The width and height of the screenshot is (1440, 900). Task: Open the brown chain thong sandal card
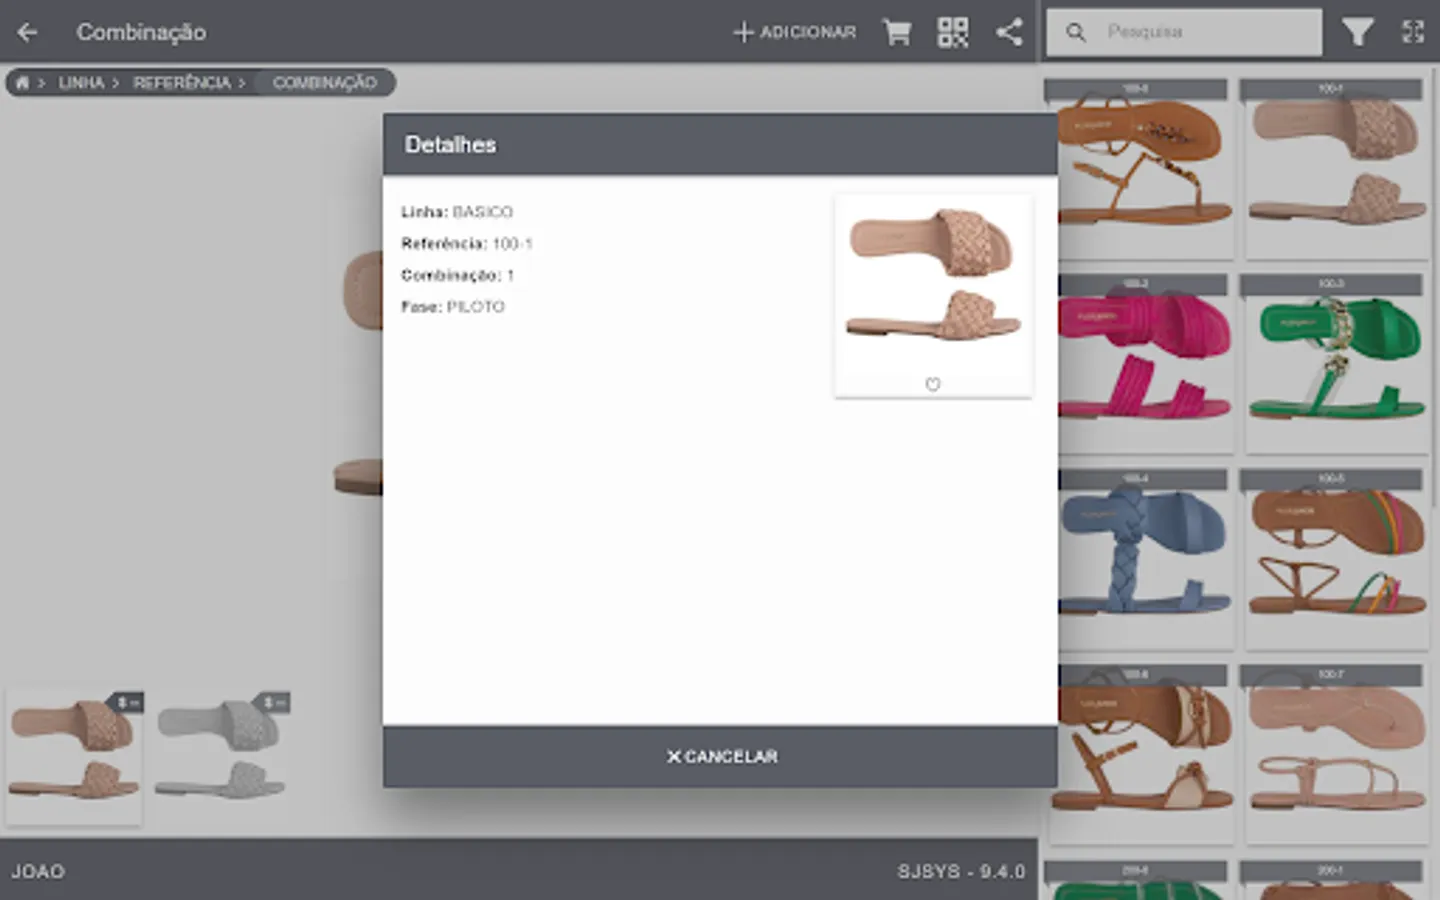[x=1140, y=168]
